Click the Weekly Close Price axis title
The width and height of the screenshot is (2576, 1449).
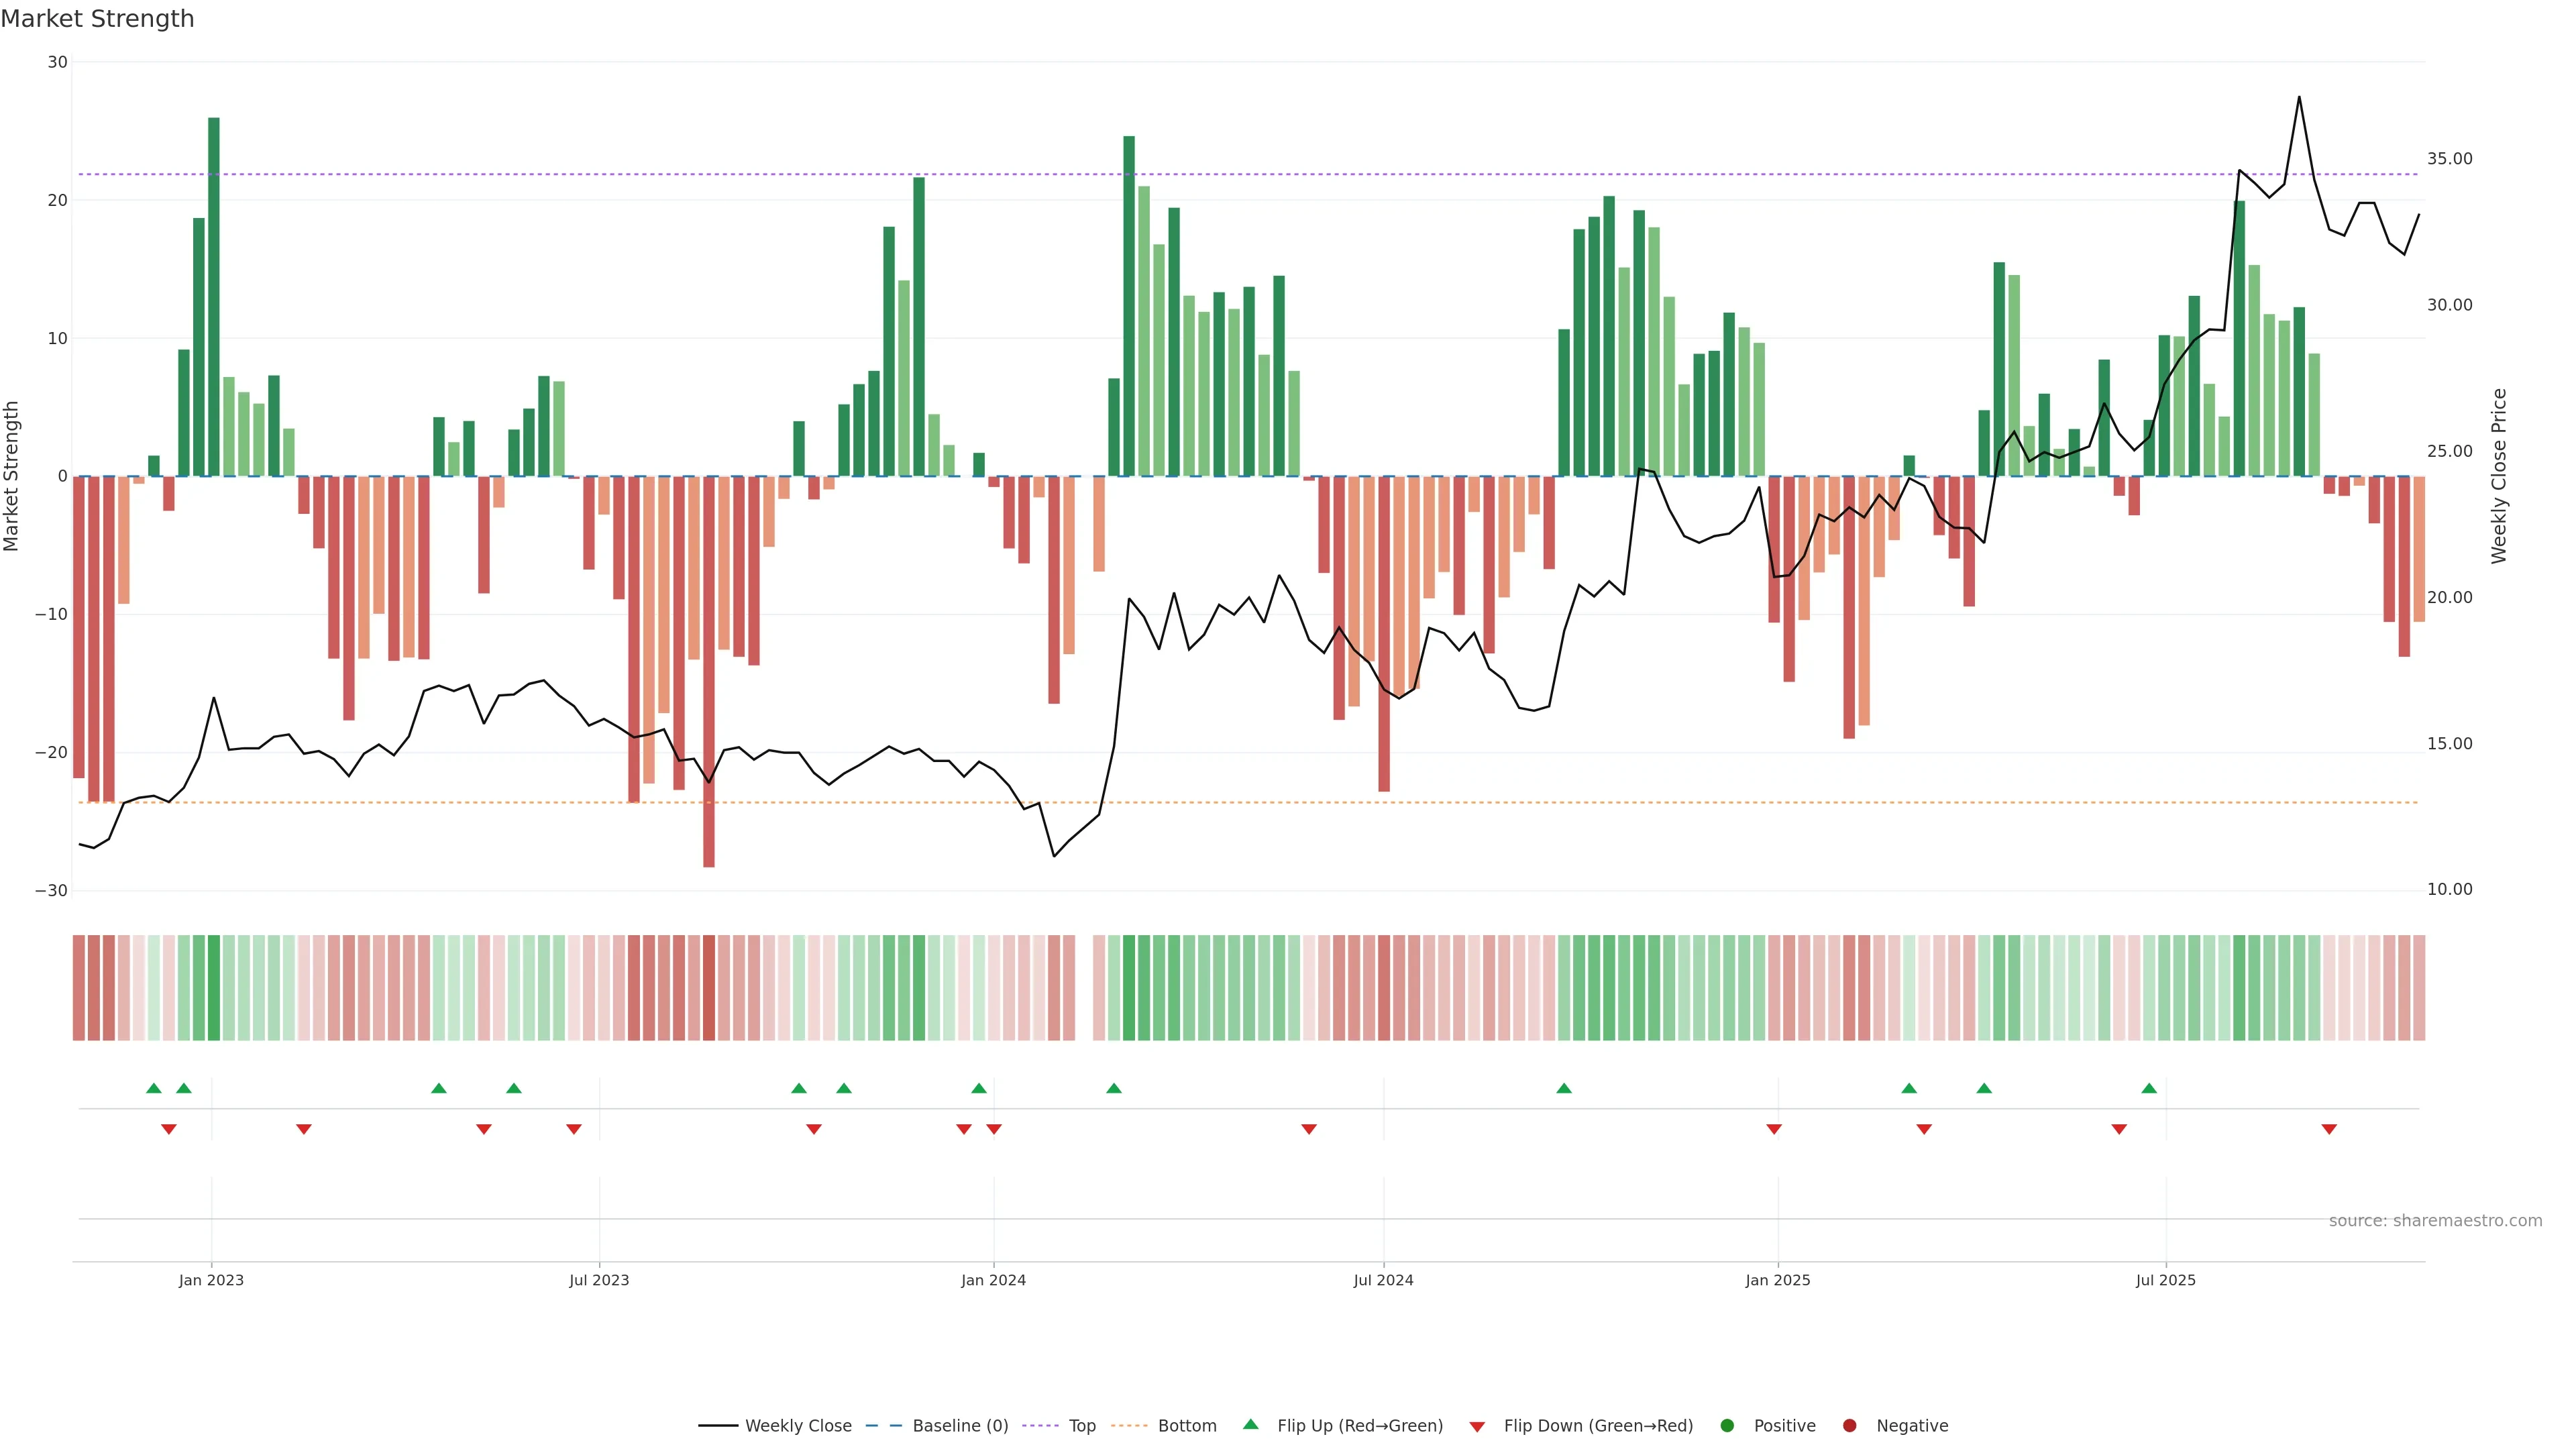pyautogui.click(x=2499, y=476)
